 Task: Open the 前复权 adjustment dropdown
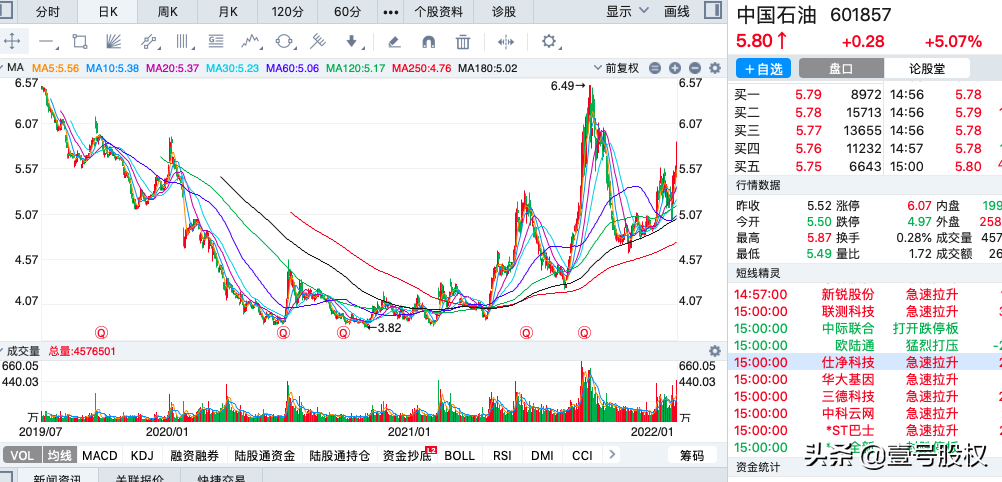coord(616,68)
